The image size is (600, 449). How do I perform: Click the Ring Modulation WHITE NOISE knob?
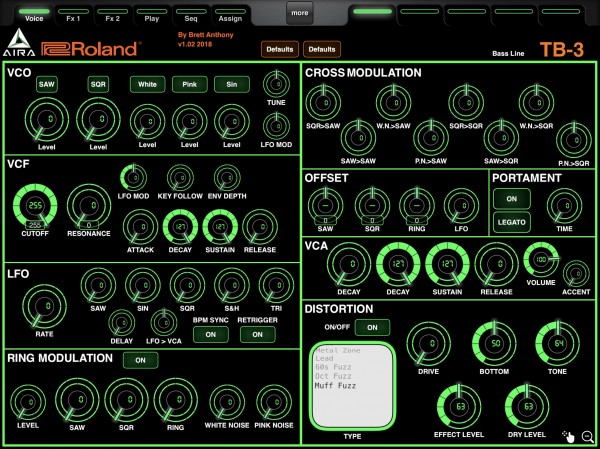pyautogui.click(x=227, y=402)
